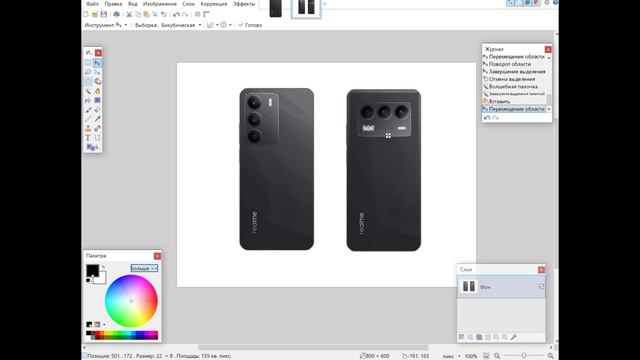This screenshot has height=360, width=640.
Task: Select the Magic Wand tool
Action: pyautogui.click(x=88, y=91)
